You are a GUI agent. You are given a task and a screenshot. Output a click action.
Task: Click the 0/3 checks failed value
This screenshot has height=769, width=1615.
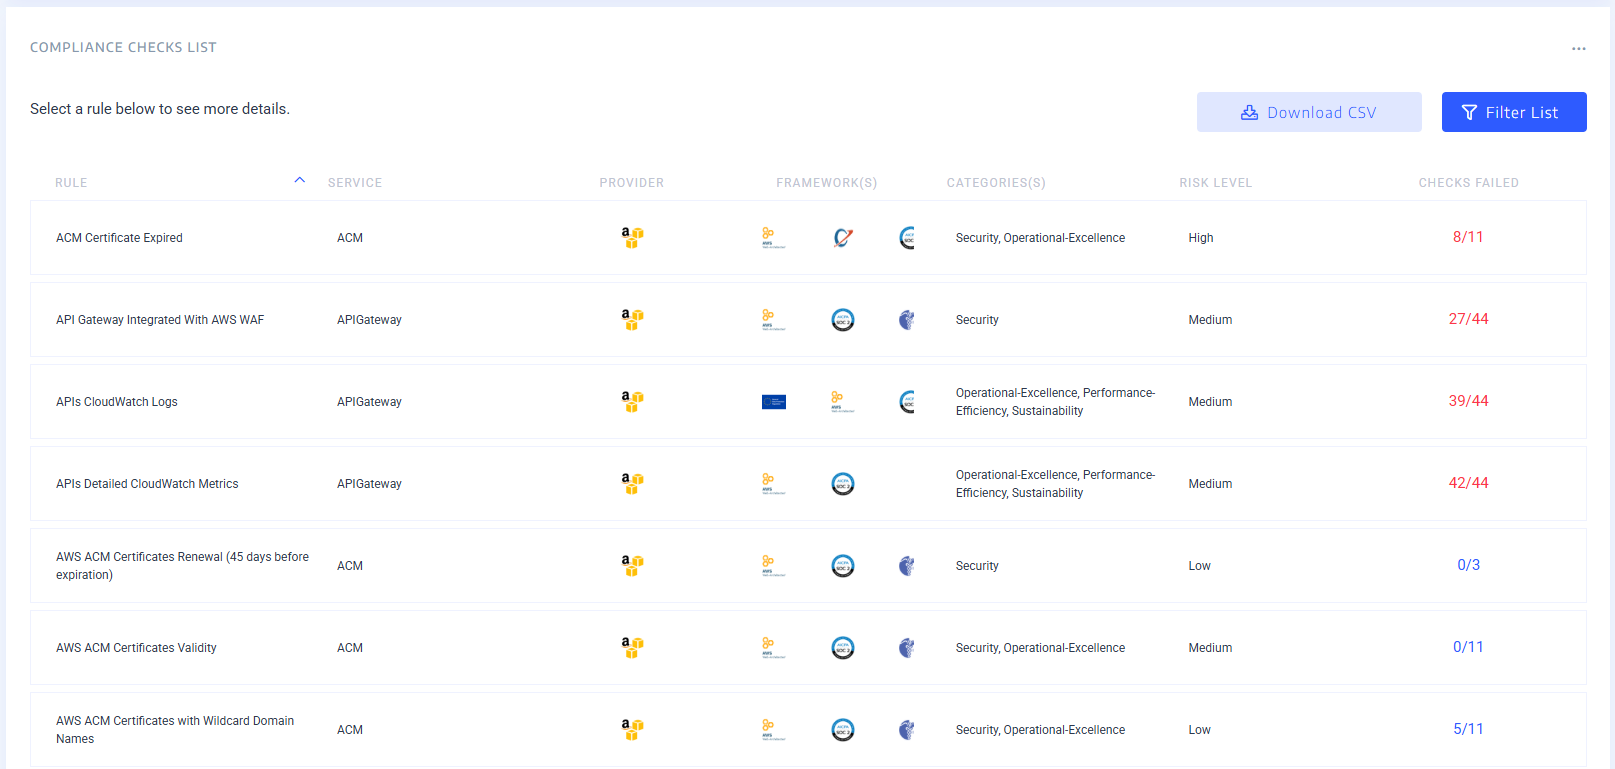(x=1468, y=565)
